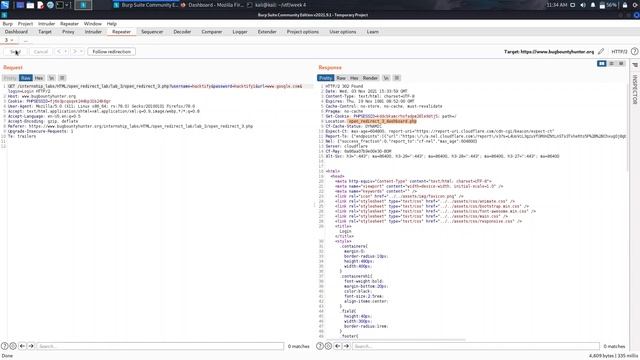
Task: Switch to Extender tab
Action: pos(267,32)
